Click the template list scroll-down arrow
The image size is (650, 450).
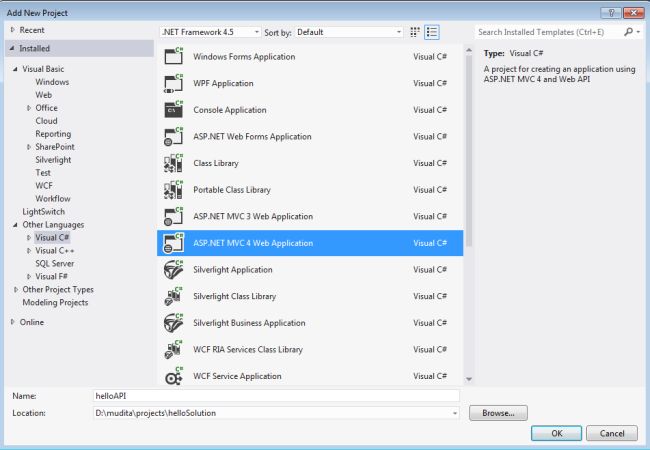469,379
